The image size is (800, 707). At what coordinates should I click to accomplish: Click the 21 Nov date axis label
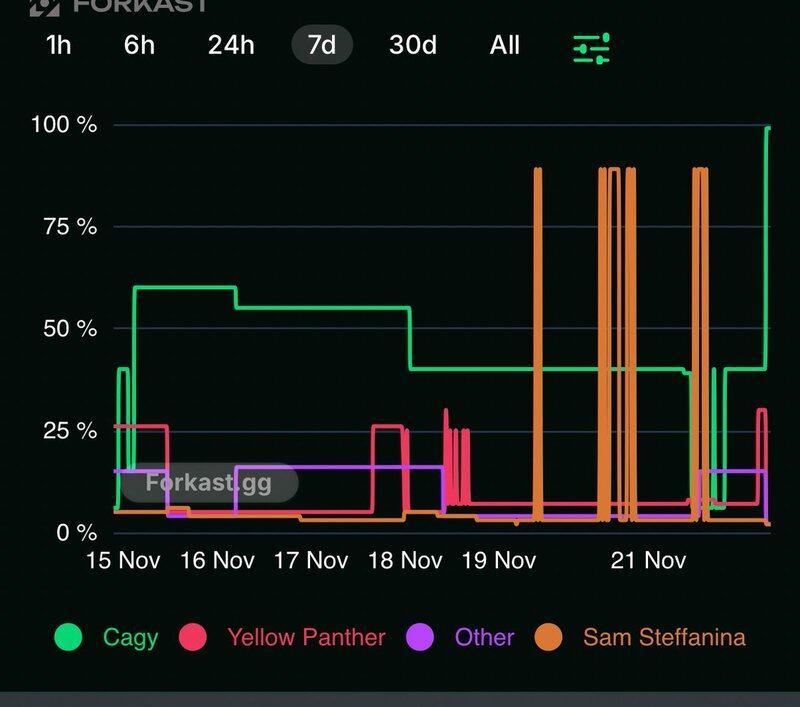(648, 560)
